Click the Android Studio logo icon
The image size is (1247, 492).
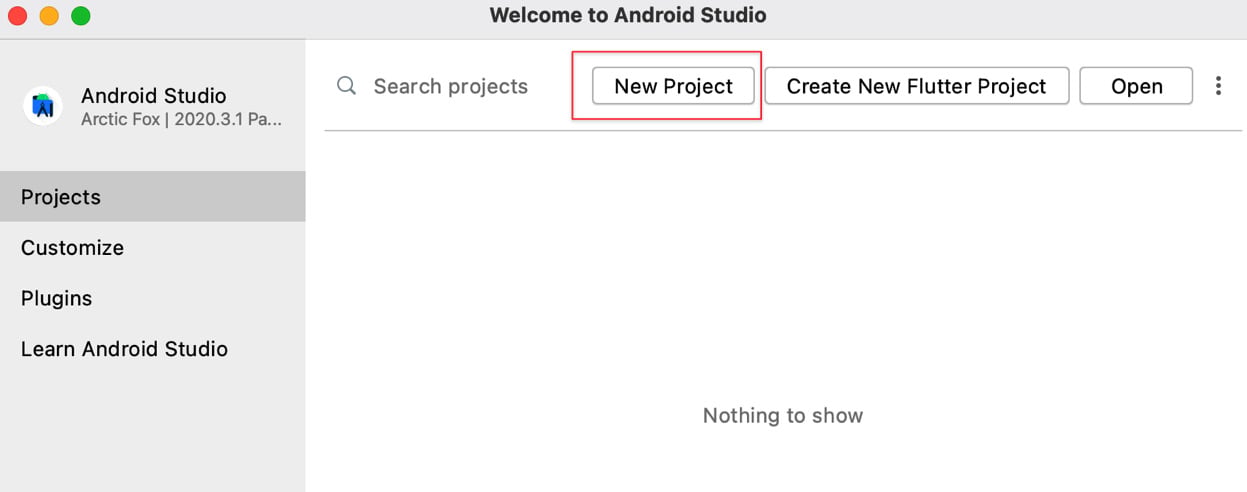tap(43, 106)
